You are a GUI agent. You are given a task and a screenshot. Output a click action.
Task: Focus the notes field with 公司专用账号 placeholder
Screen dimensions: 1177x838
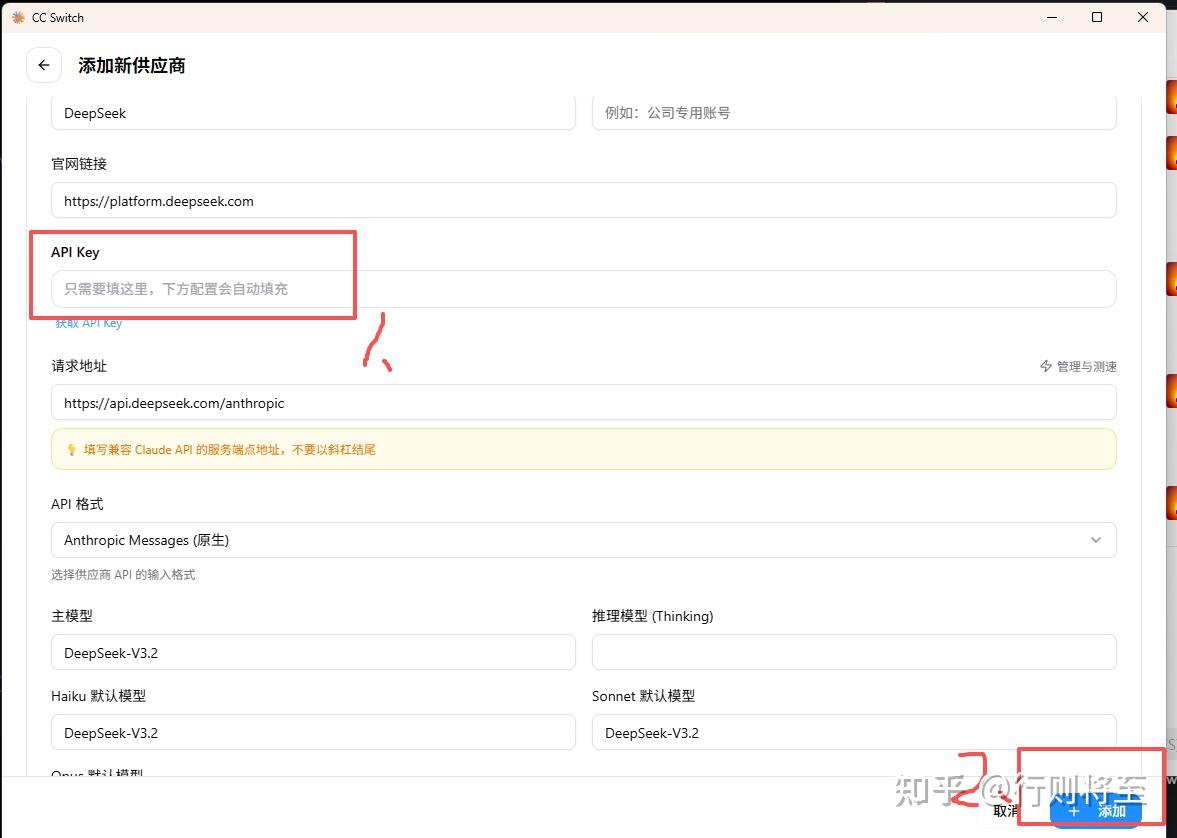click(x=854, y=113)
